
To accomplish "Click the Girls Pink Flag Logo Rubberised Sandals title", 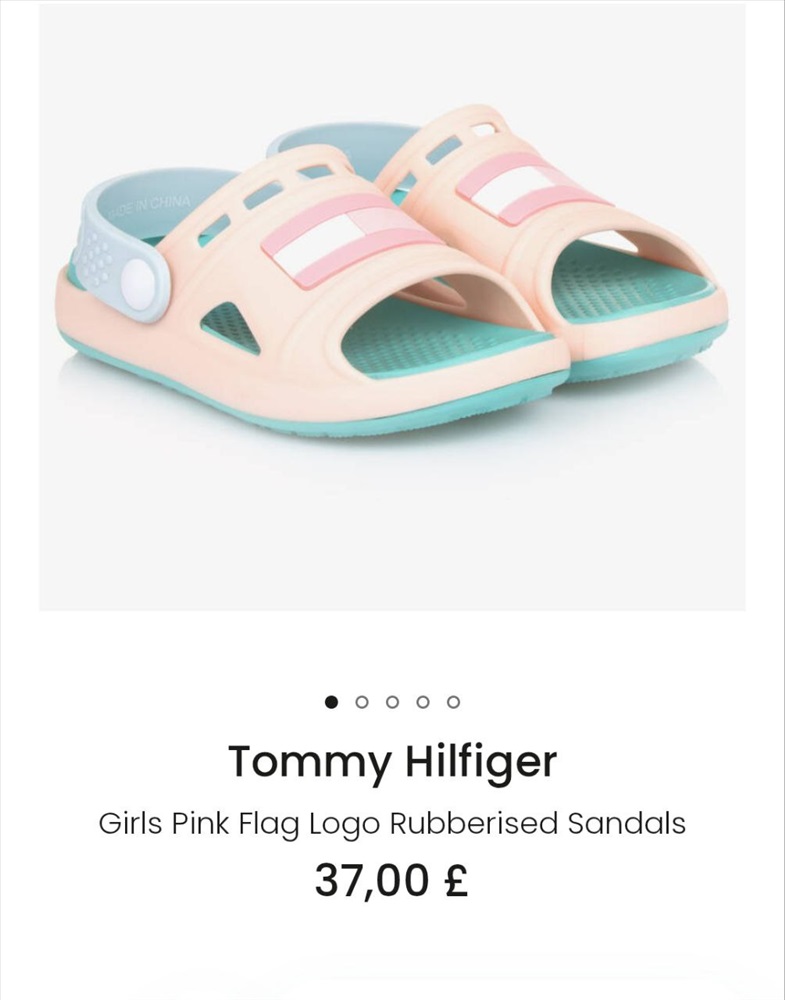I will pos(392,823).
